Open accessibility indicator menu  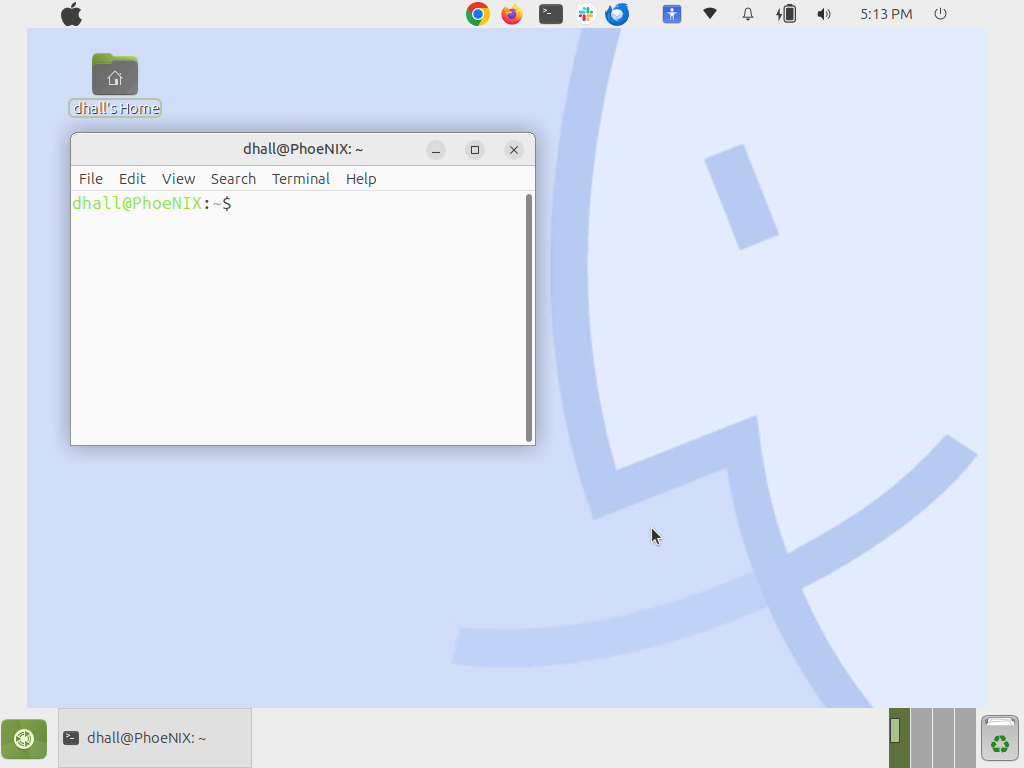coord(672,14)
